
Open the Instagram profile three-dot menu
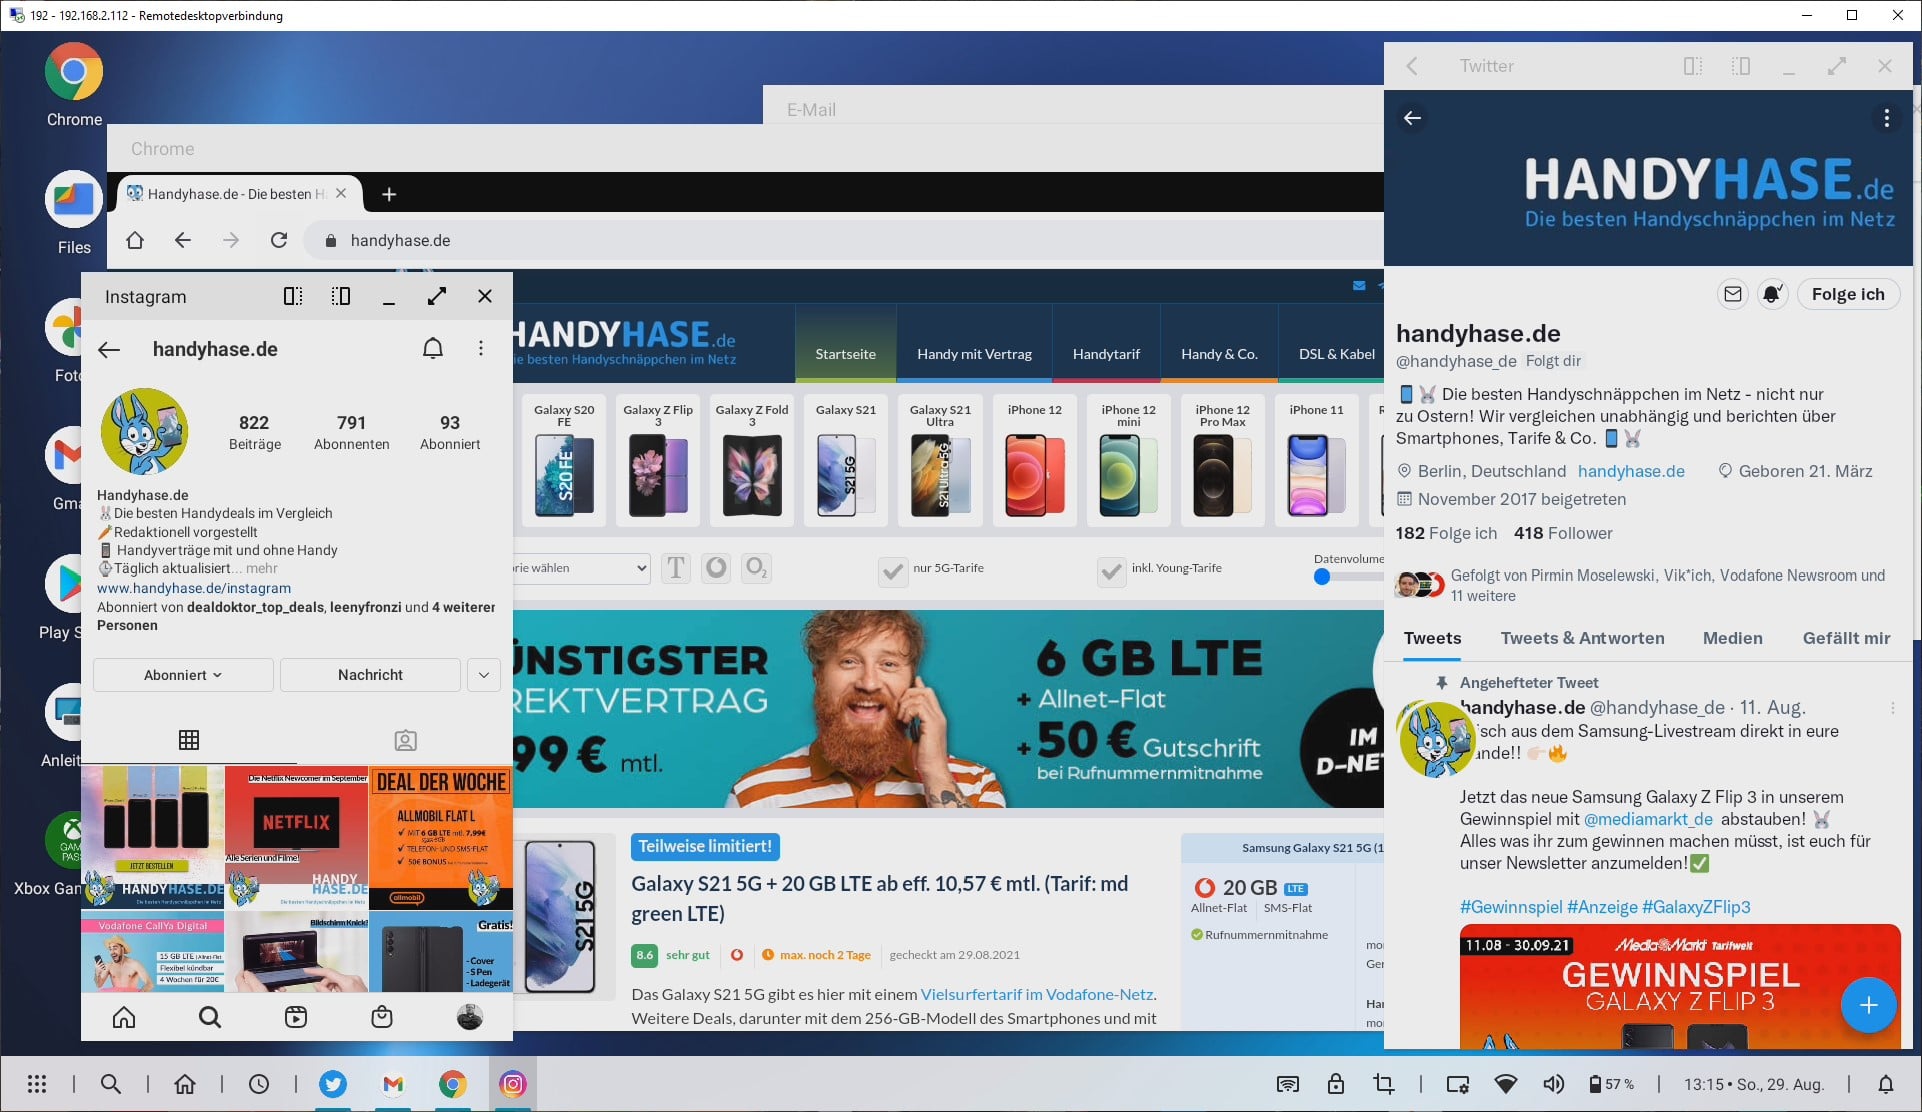coord(481,348)
